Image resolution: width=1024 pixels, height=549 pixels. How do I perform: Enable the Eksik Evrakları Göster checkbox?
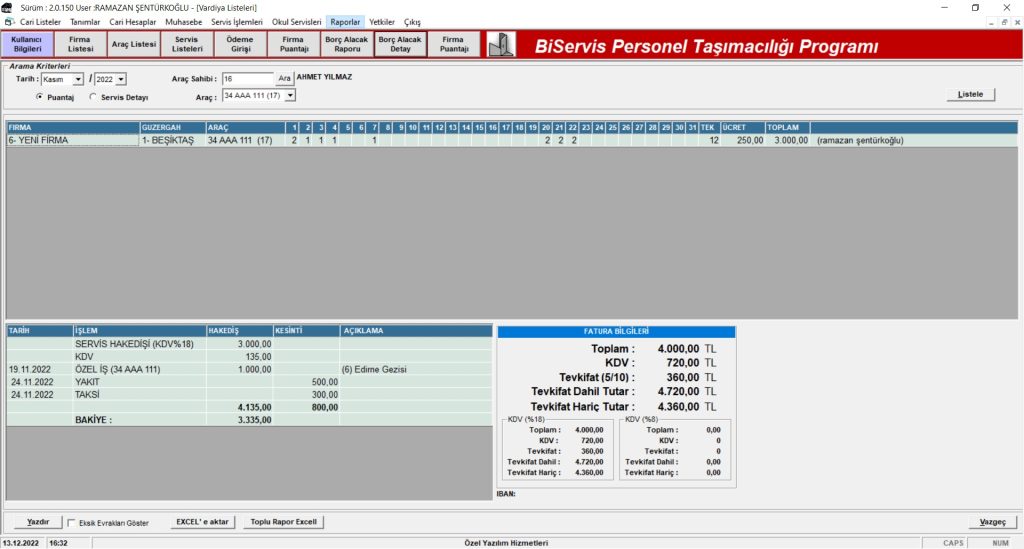(x=72, y=522)
